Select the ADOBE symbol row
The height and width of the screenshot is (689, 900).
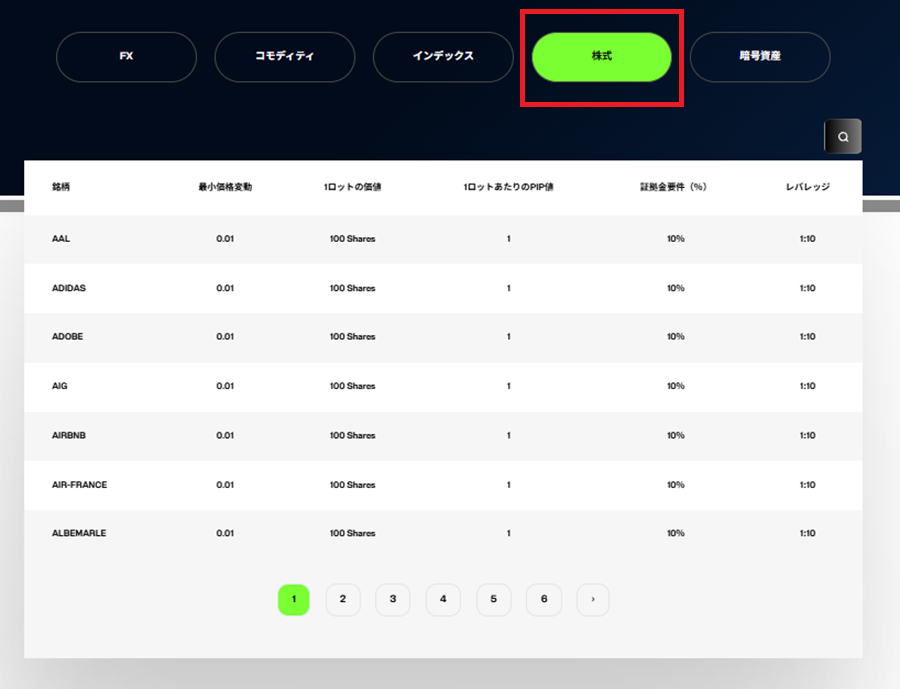[443, 337]
